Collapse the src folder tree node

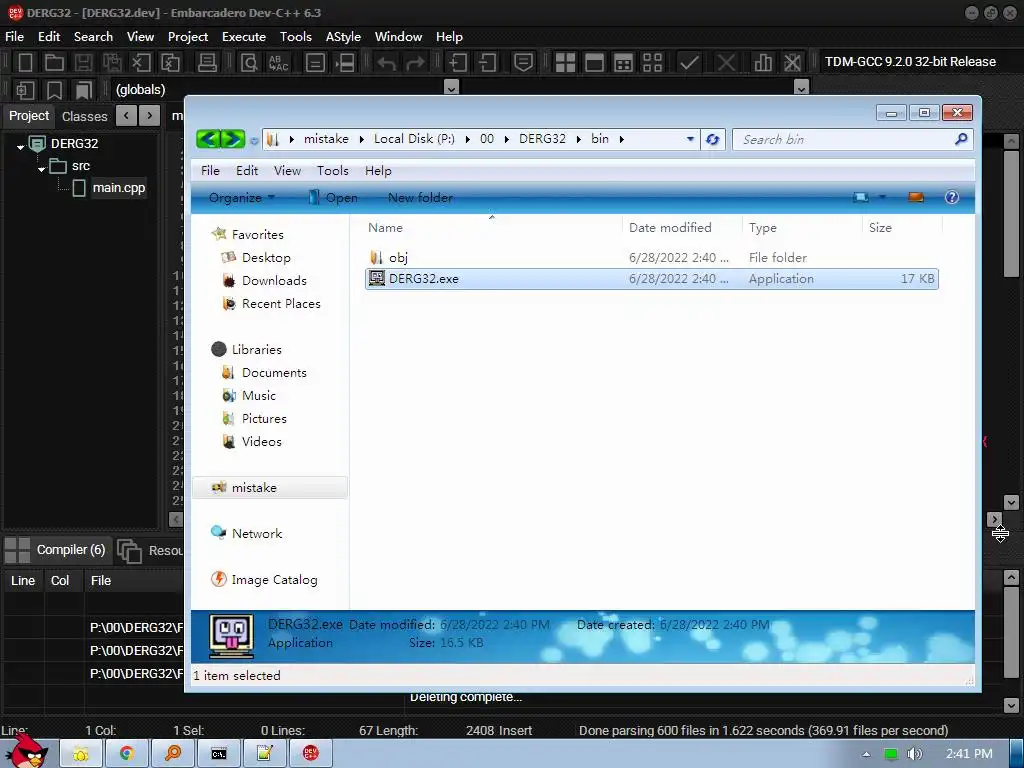pyautogui.click(x=41, y=169)
